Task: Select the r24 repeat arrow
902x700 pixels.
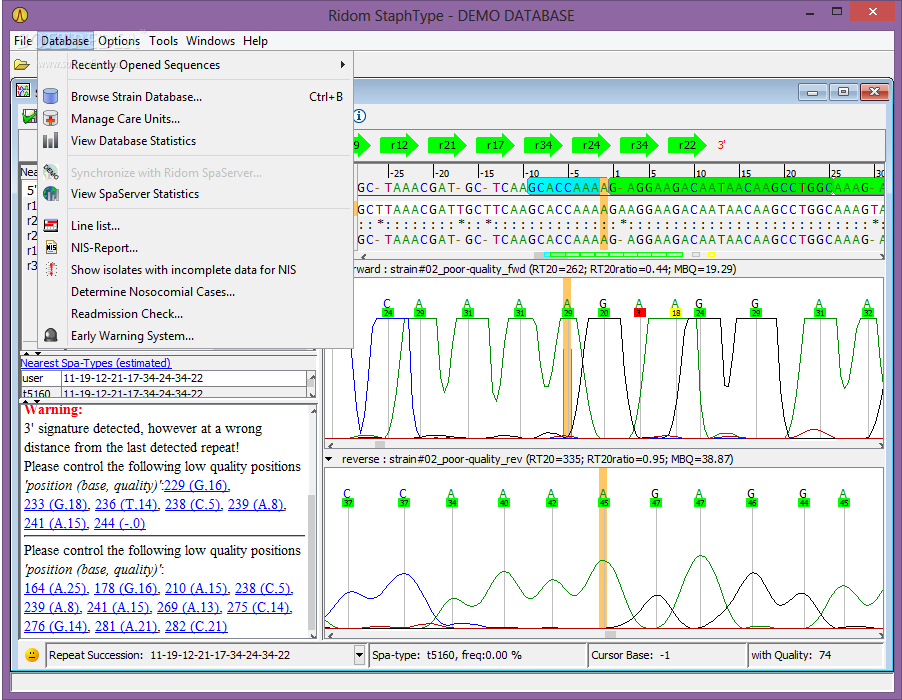Action: (593, 145)
